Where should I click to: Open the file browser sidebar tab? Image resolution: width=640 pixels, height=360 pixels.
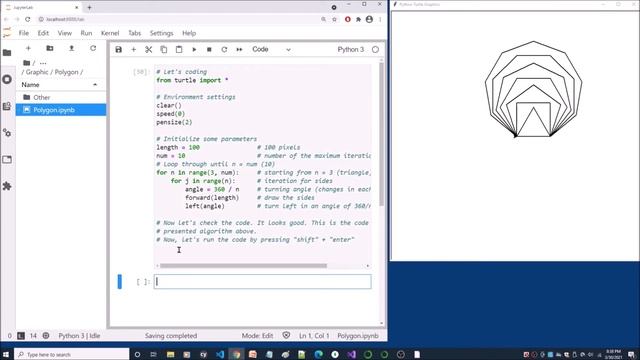7,53
